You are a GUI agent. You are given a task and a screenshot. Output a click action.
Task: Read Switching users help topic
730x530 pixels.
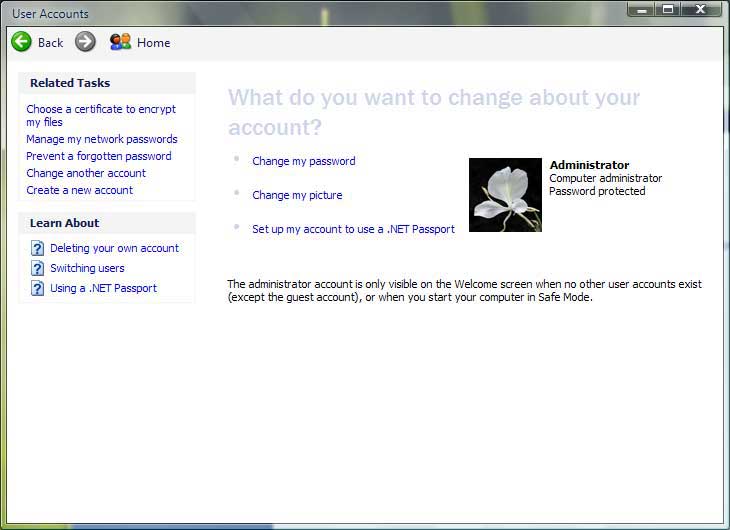88,268
